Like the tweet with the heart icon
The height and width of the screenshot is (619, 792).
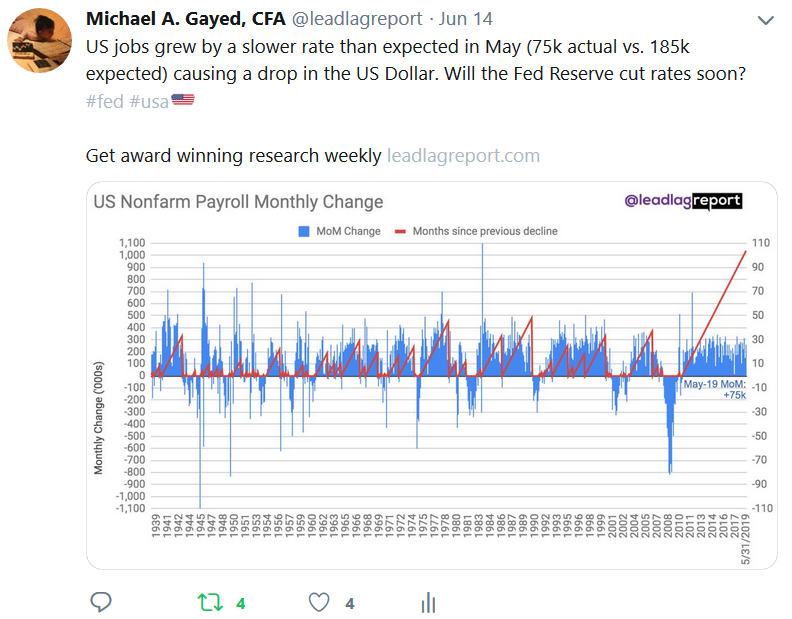click(319, 602)
